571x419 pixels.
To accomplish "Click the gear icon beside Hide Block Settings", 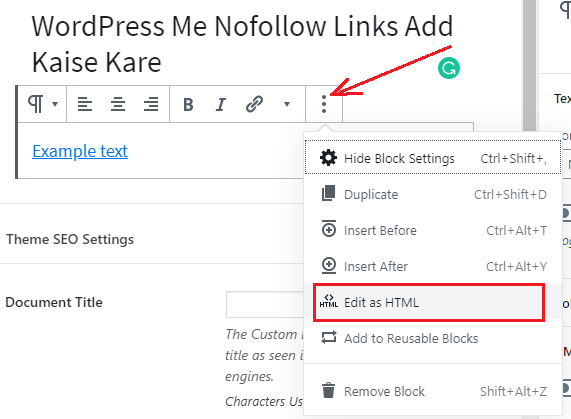I will (328, 158).
